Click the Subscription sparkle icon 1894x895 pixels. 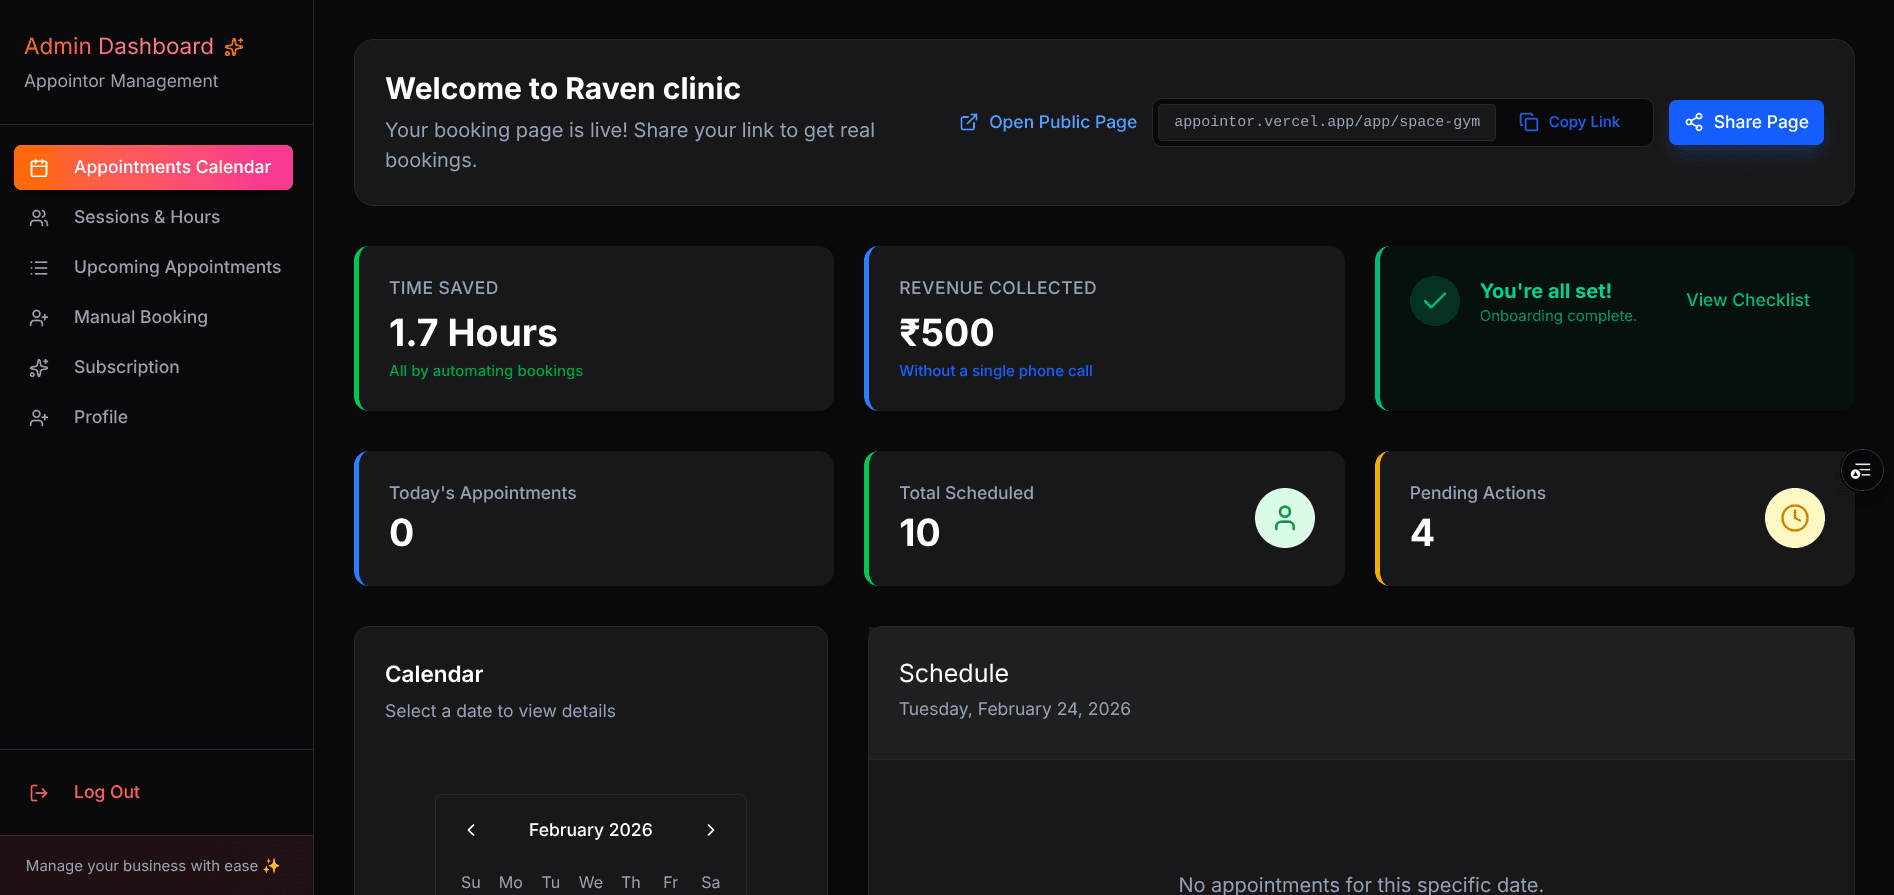(x=39, y=368)
